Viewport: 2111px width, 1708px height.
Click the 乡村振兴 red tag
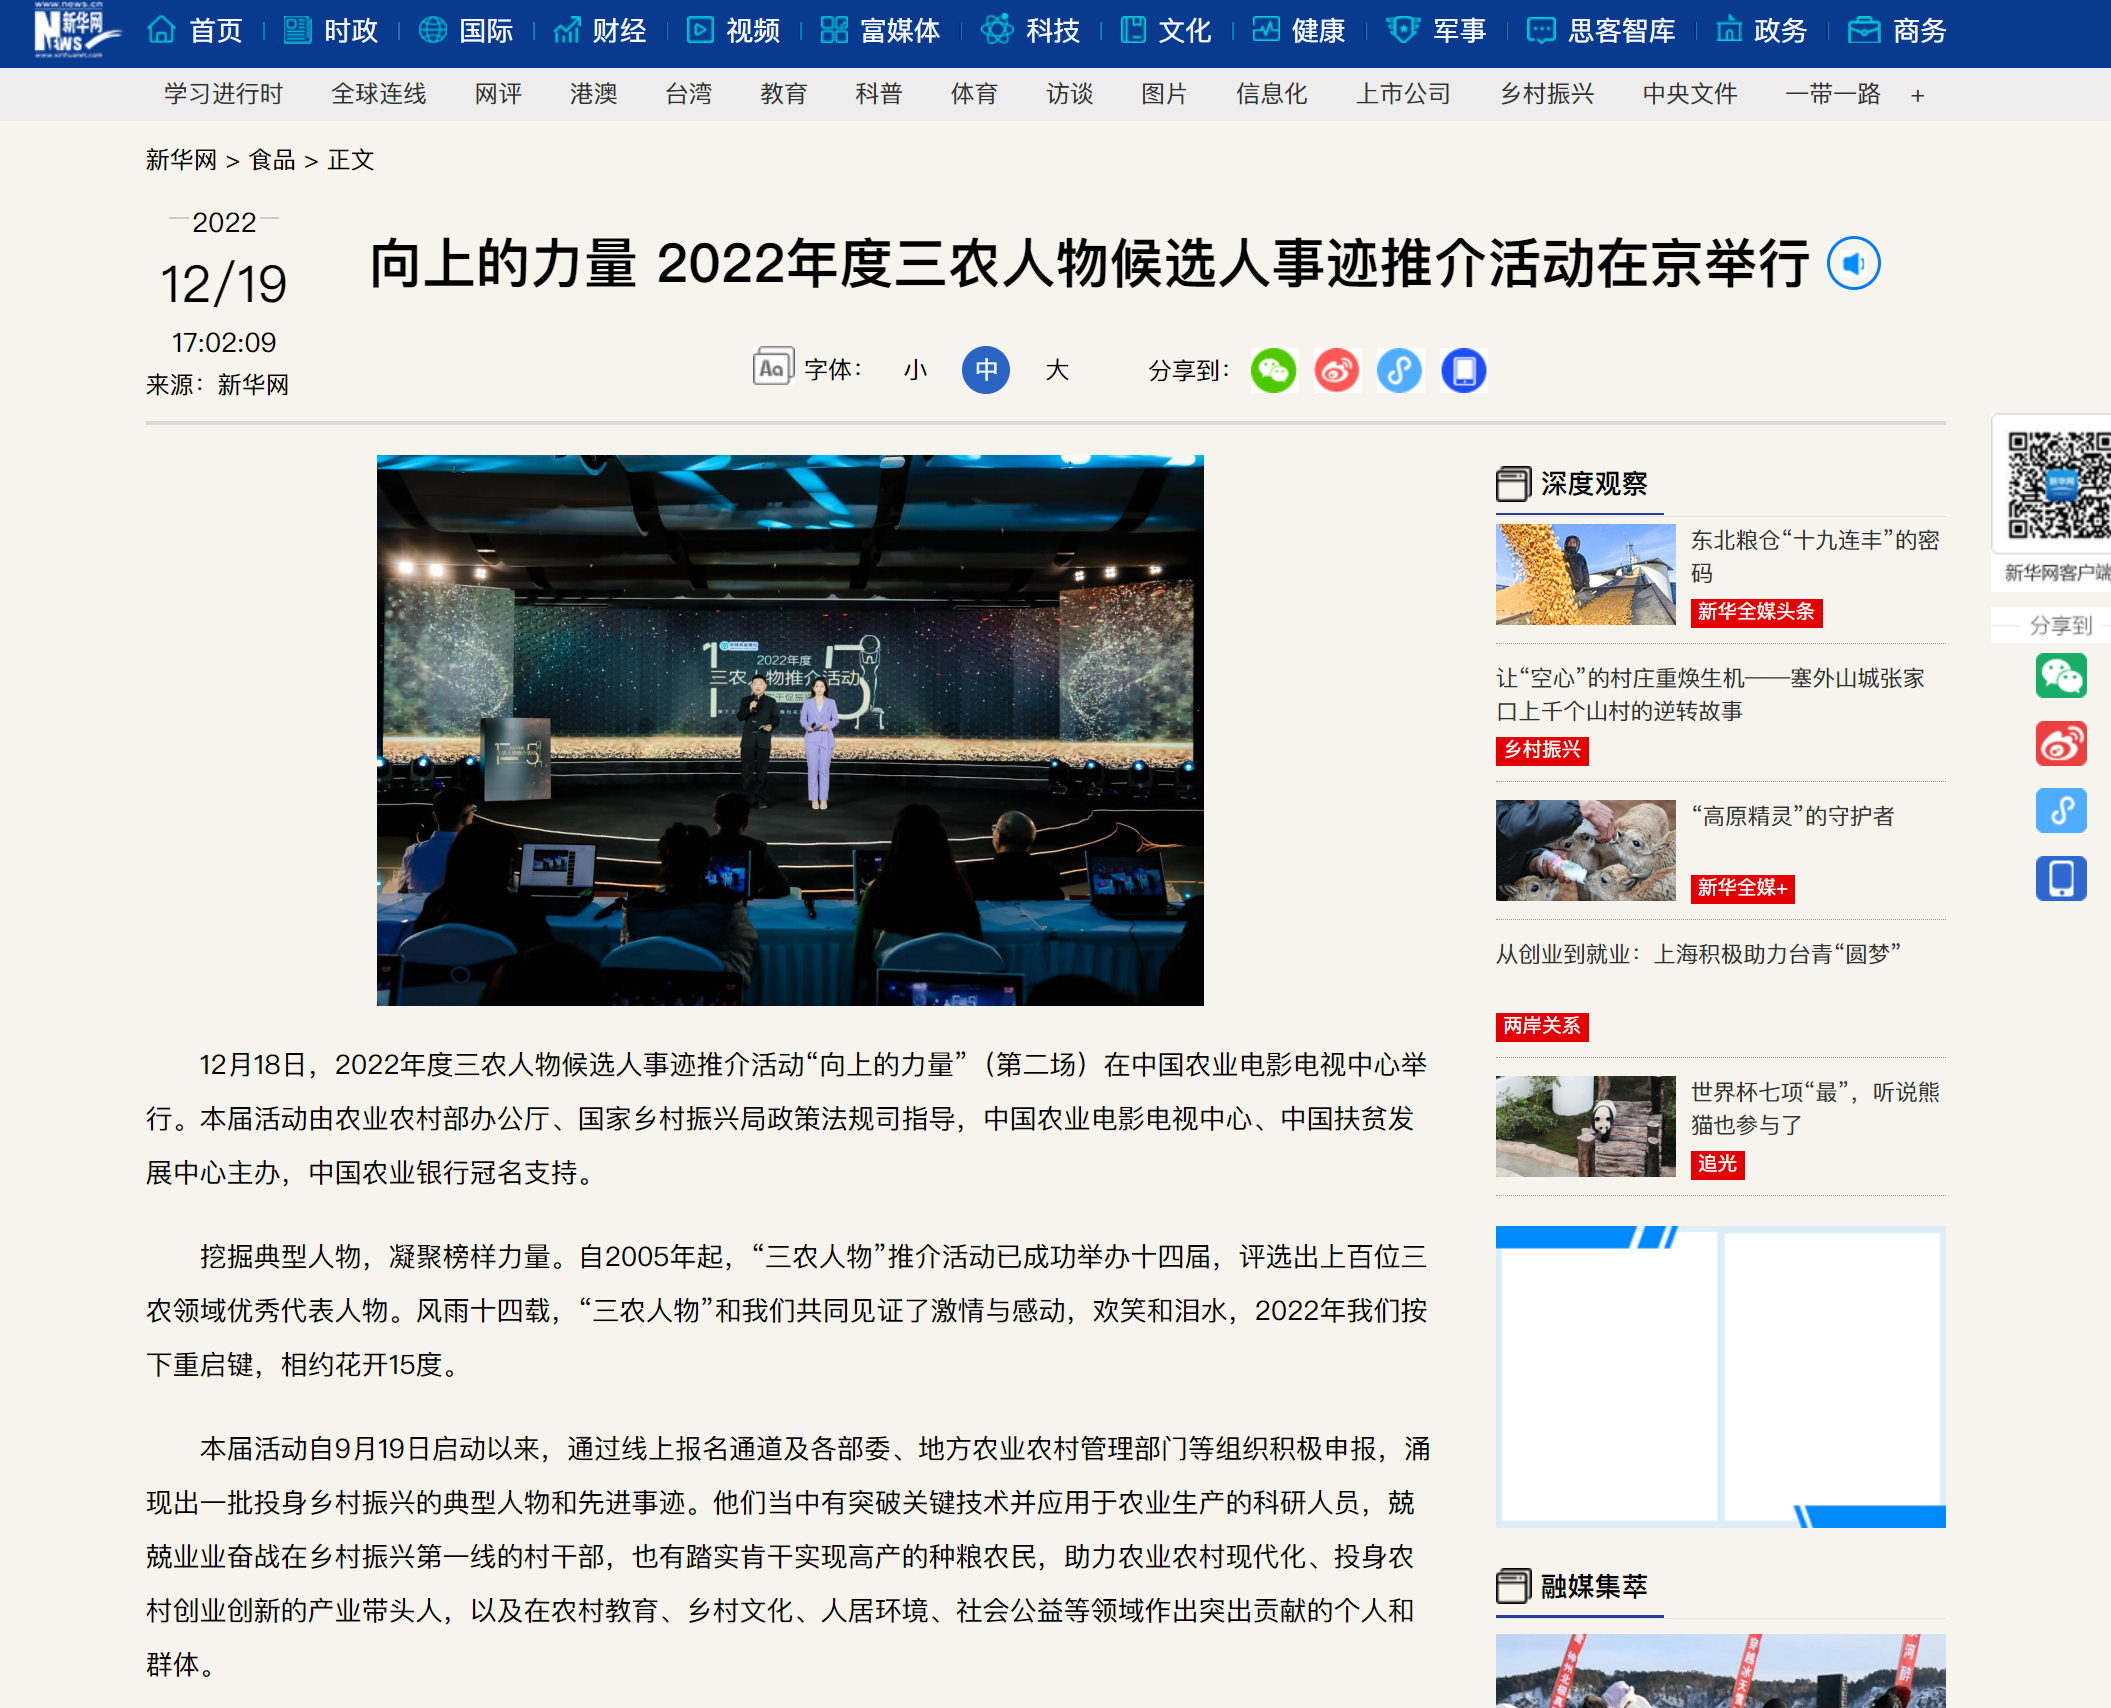(1542, 750)
